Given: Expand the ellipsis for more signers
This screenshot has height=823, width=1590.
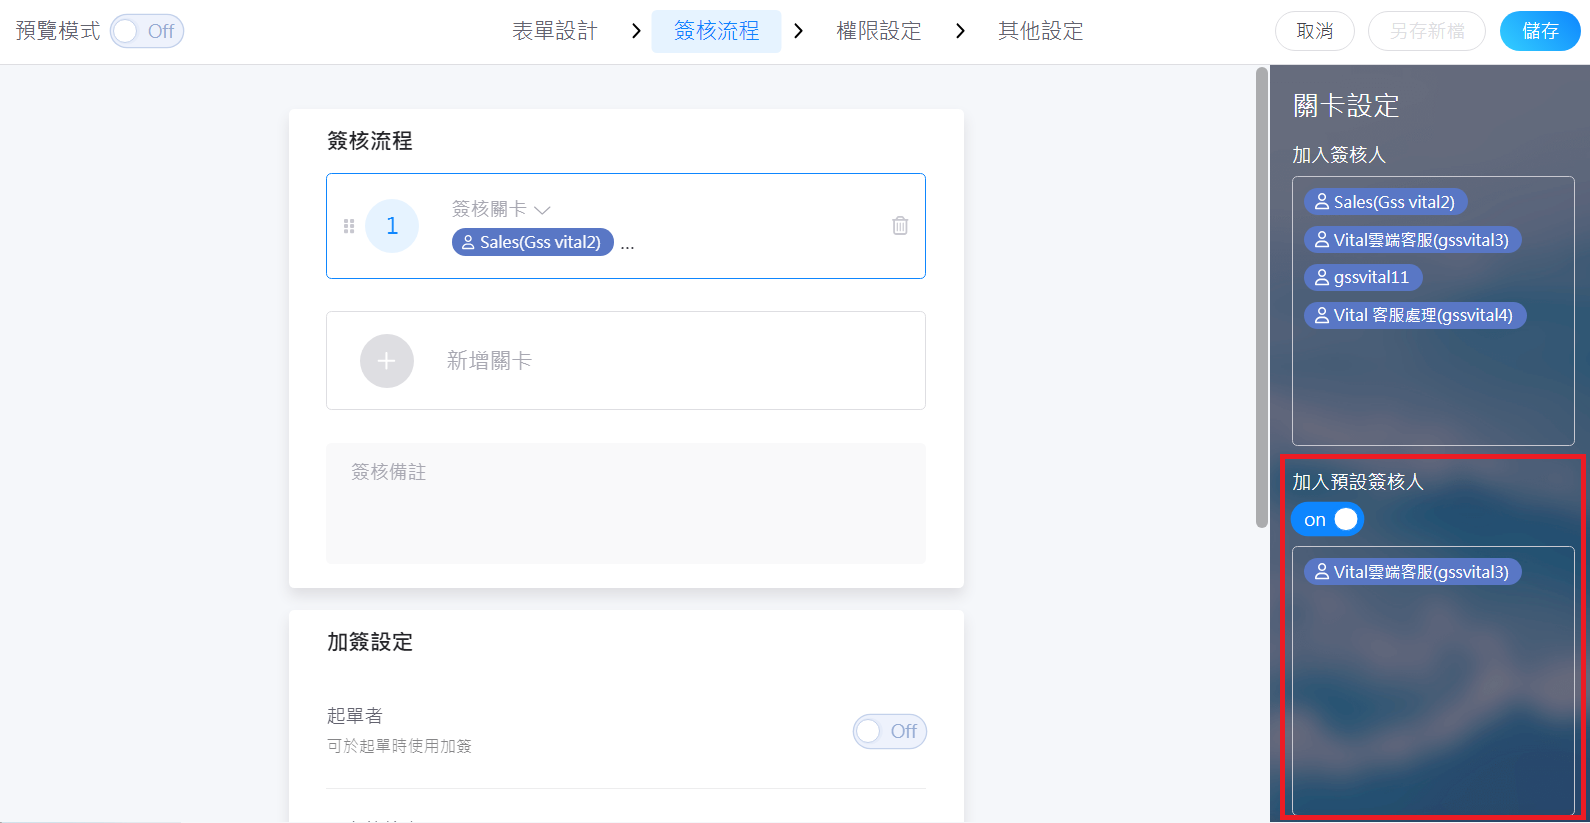Looking at the screenshot, I should coord(627,244).
